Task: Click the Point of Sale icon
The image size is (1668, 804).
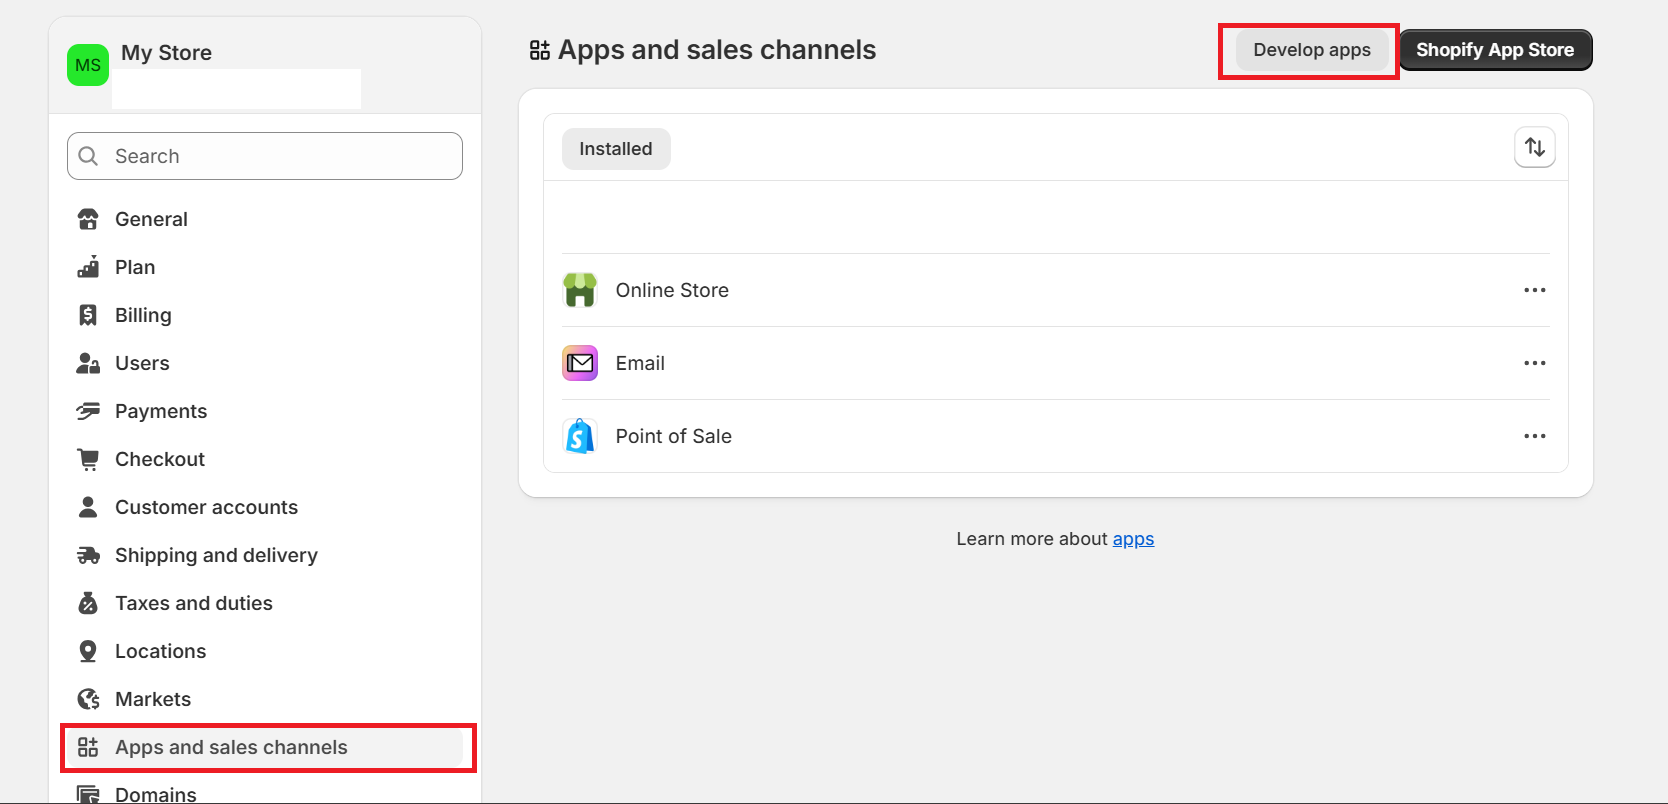Action: coord(580,436)
